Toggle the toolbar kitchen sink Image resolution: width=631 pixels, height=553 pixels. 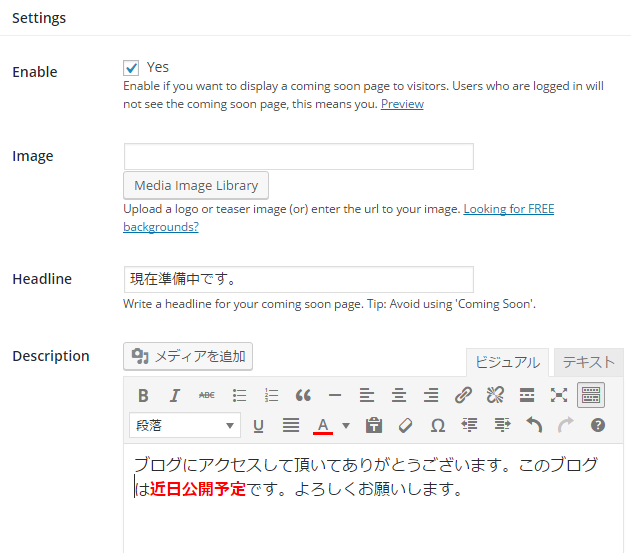tap(591, 395)
